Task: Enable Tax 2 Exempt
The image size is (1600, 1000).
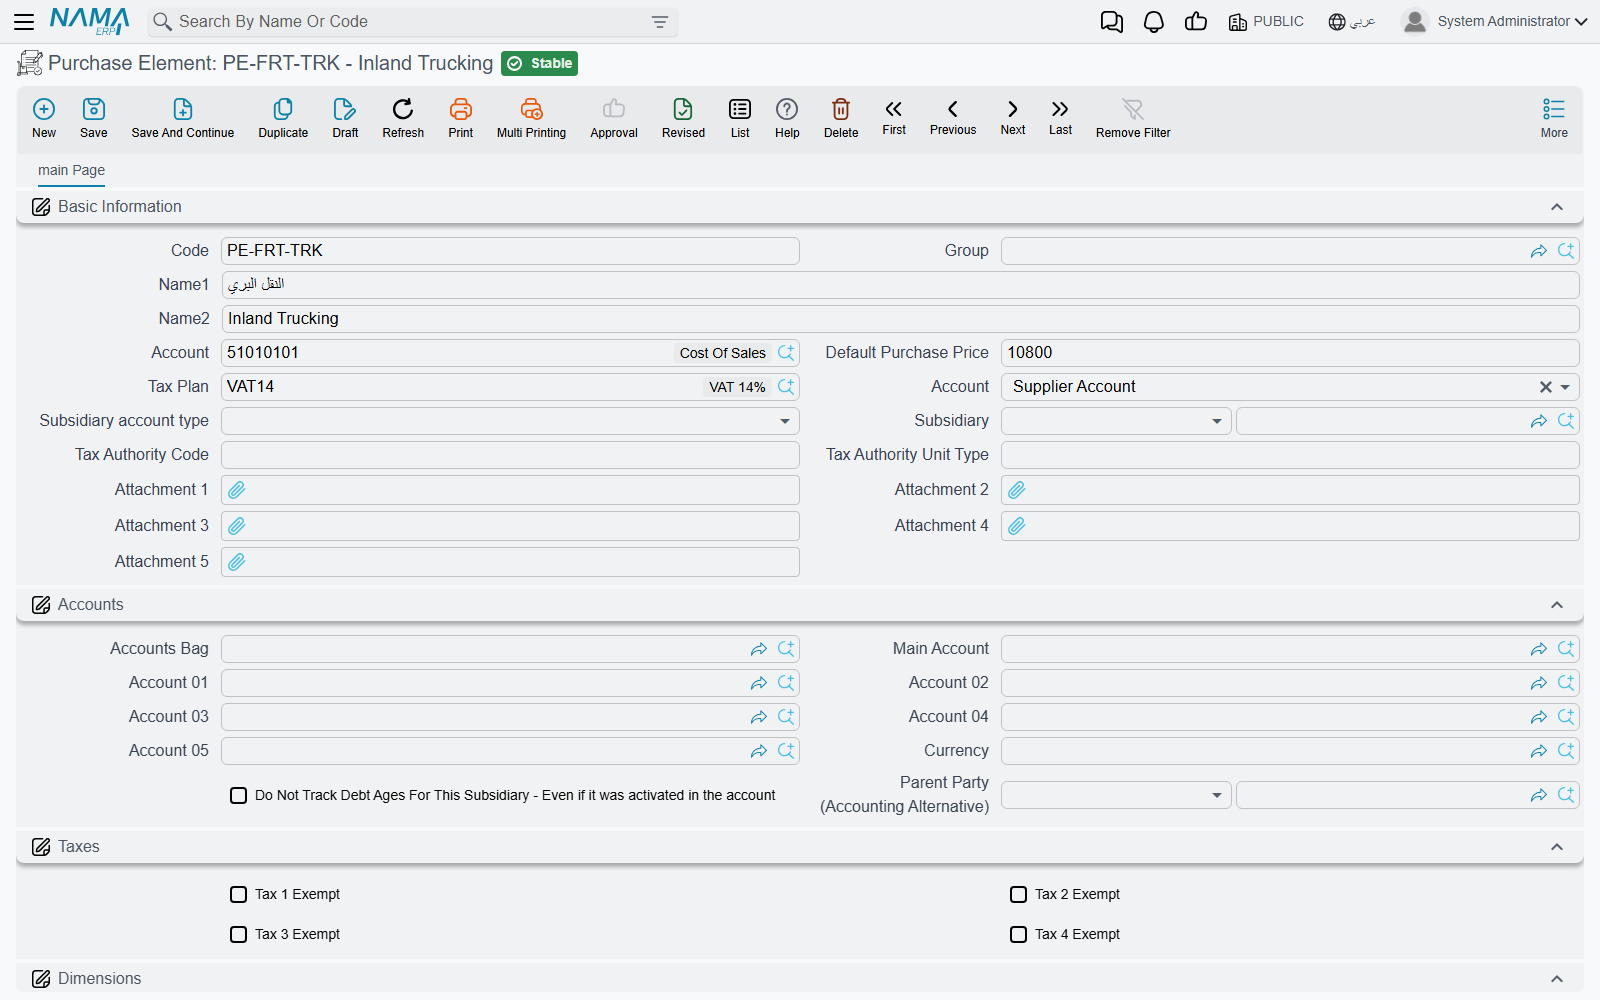Action: click(x=1018, y=895)
